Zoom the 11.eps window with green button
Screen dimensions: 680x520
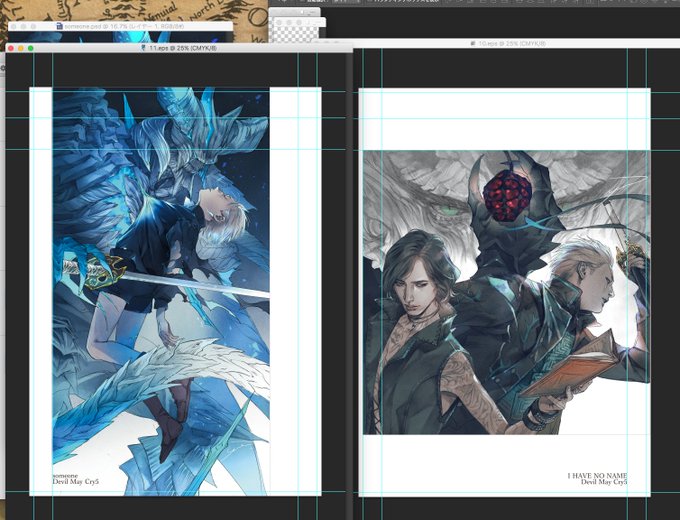pos(31,48)
